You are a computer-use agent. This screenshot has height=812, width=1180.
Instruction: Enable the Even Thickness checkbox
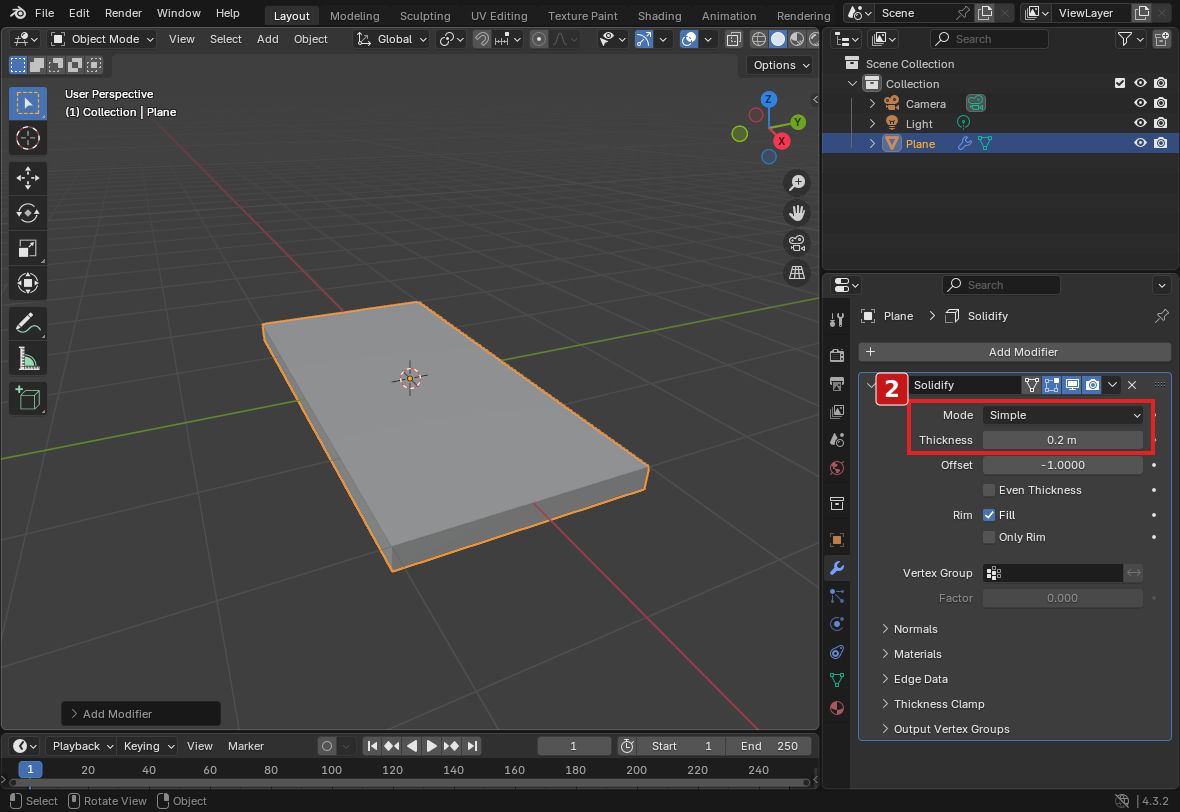[x=989, y=490]
